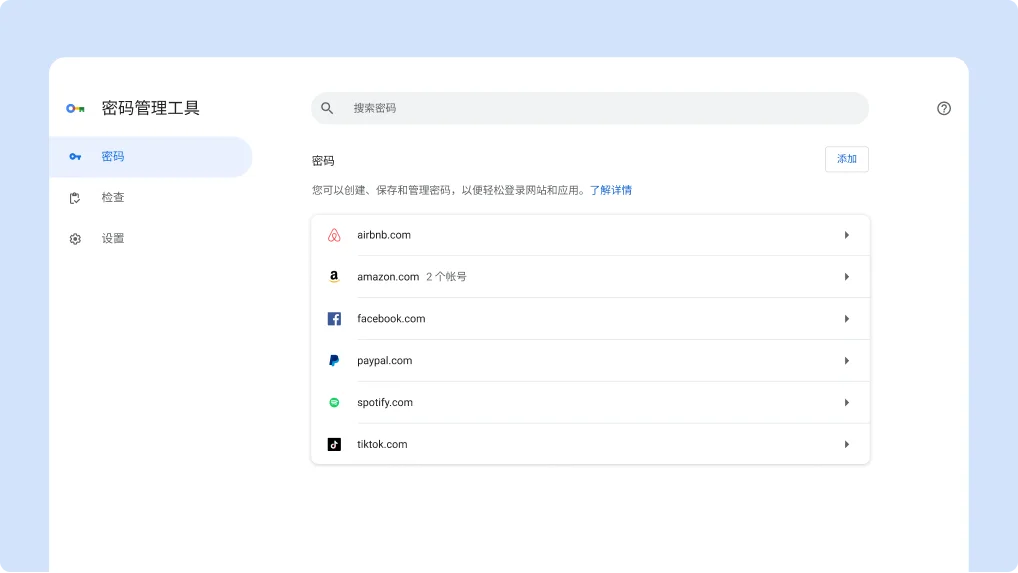Expand the airbnb.com entry arrow
The width and height of the screenshot is (1018, 573).
click(x=847, y=235)
